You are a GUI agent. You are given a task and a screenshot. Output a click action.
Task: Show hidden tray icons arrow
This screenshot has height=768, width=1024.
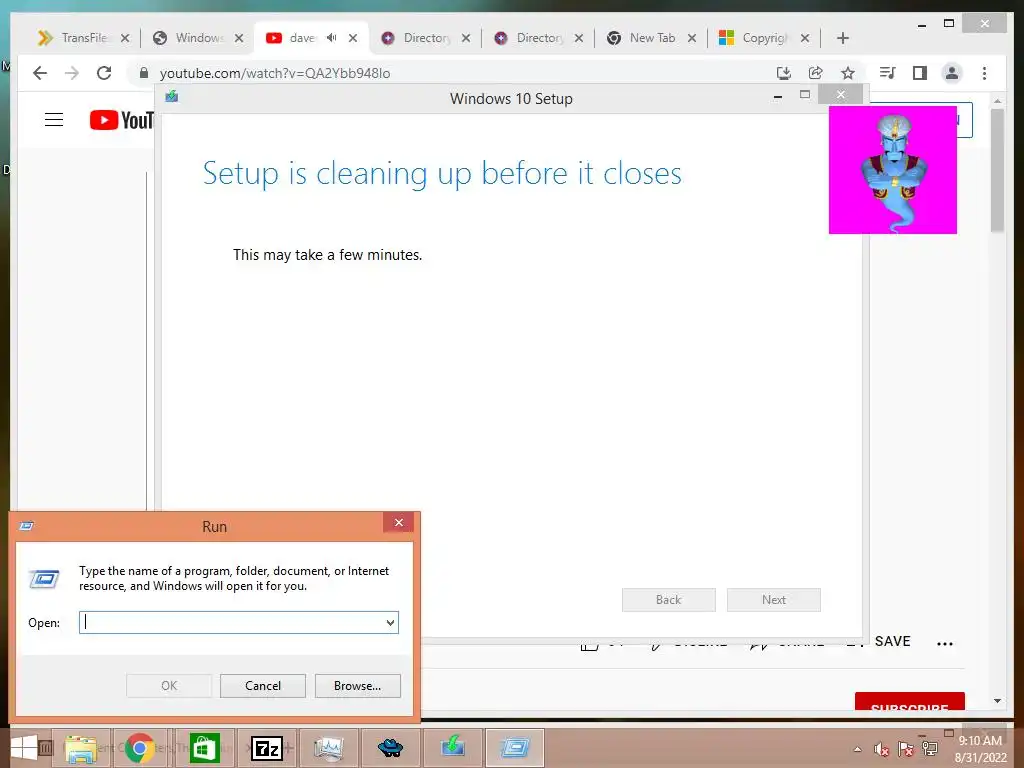[857, 749]
